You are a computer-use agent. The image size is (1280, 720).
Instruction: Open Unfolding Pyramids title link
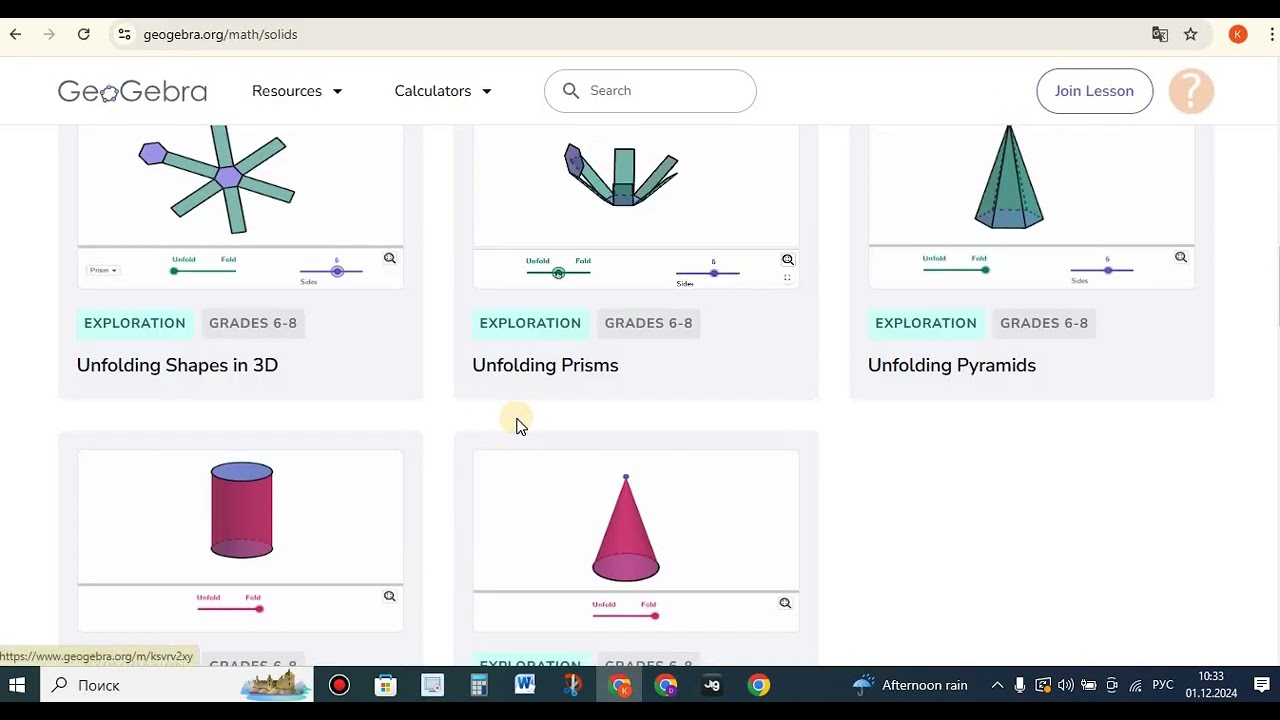(x=951, y=365)
